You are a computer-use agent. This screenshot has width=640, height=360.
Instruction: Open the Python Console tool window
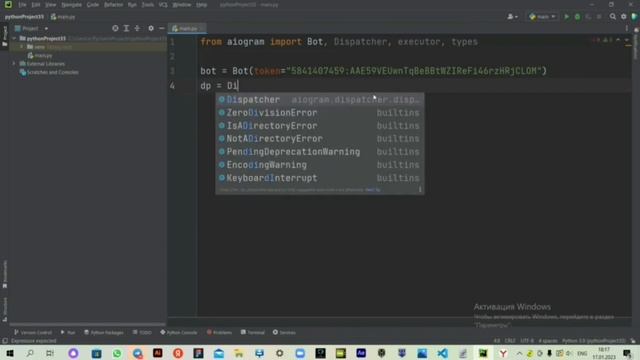[179, 332]
